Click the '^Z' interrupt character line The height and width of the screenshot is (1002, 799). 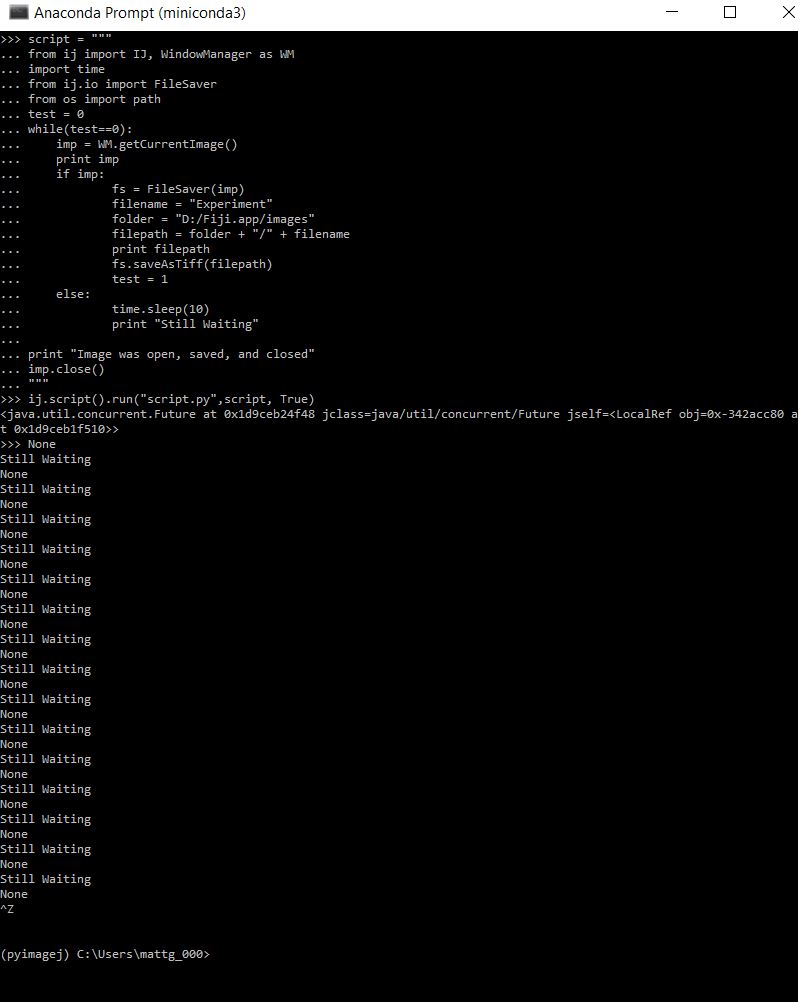point(8,908)
